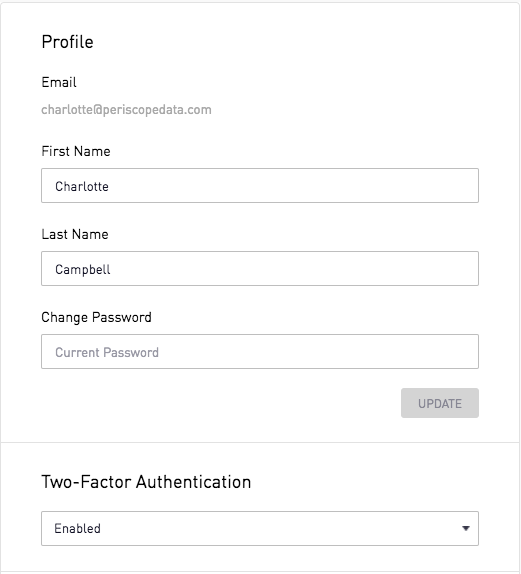Expand the Enabled two-factor combo box

coord(260,529)
